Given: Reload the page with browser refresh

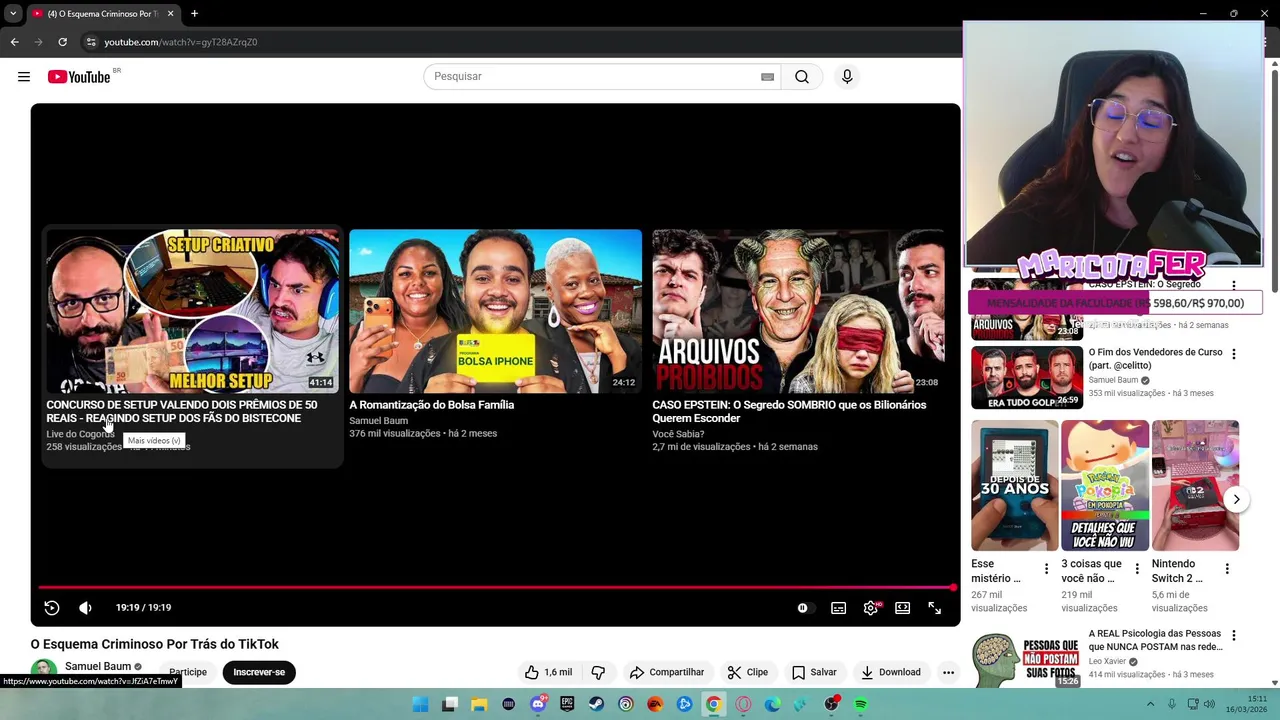Looking at the screenshot, I should click(62, 42).
